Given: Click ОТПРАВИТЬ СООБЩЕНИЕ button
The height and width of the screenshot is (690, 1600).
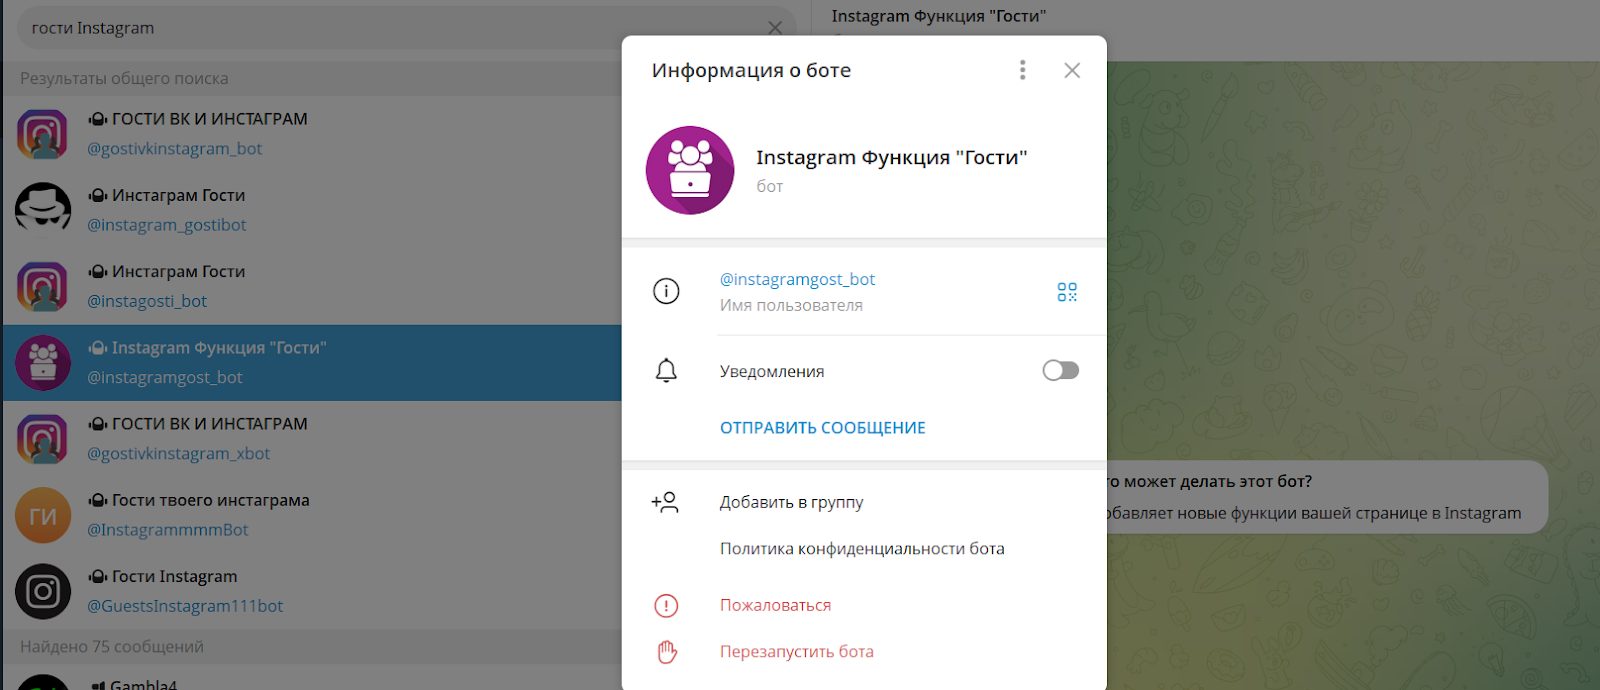Looking at the screenshot, I should tap(823, 428).
